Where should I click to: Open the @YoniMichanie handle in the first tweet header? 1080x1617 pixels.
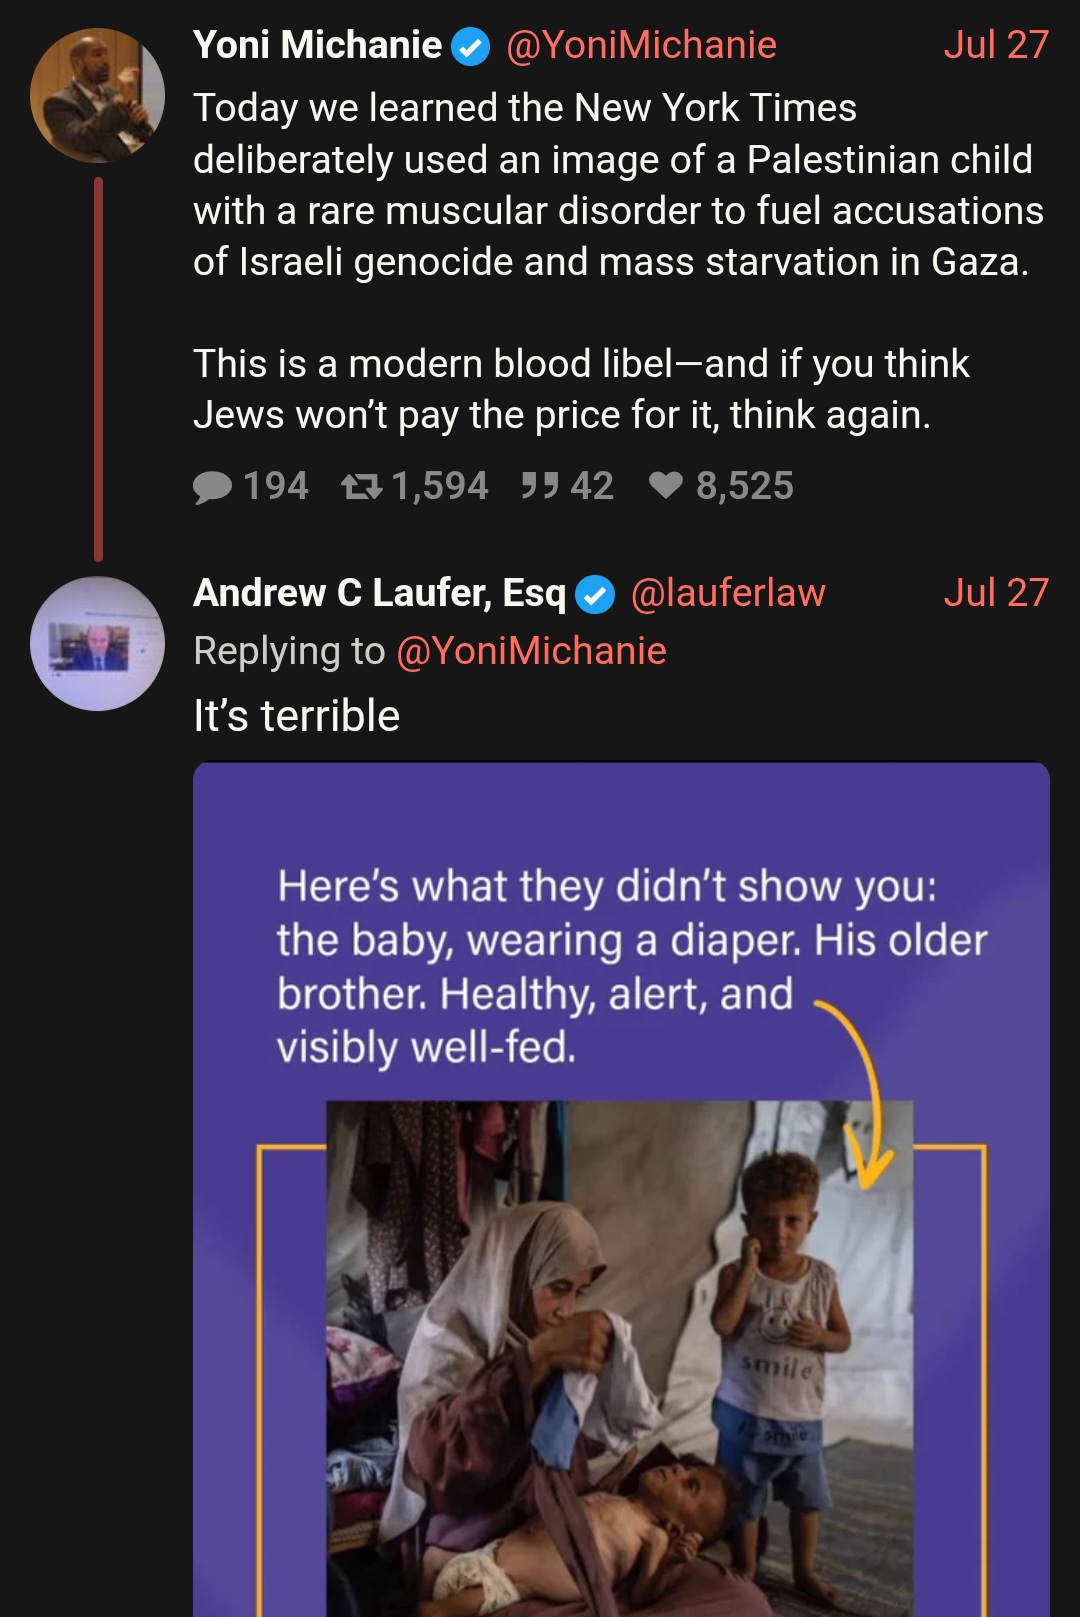(x=641, y=45)
